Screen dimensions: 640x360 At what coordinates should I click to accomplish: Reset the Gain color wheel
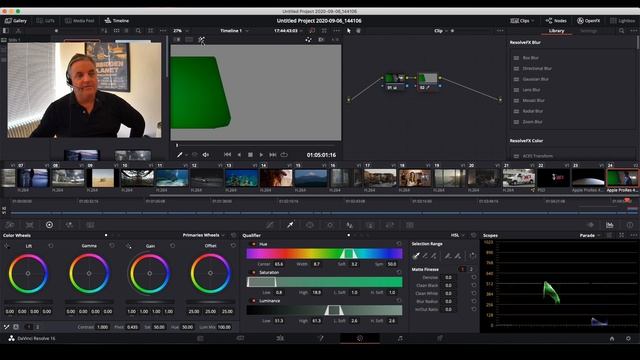point(172,246)
